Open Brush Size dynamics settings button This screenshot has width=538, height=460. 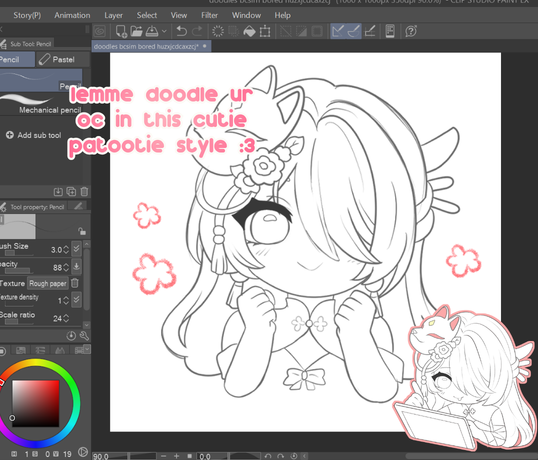click(x=77, y=248)
